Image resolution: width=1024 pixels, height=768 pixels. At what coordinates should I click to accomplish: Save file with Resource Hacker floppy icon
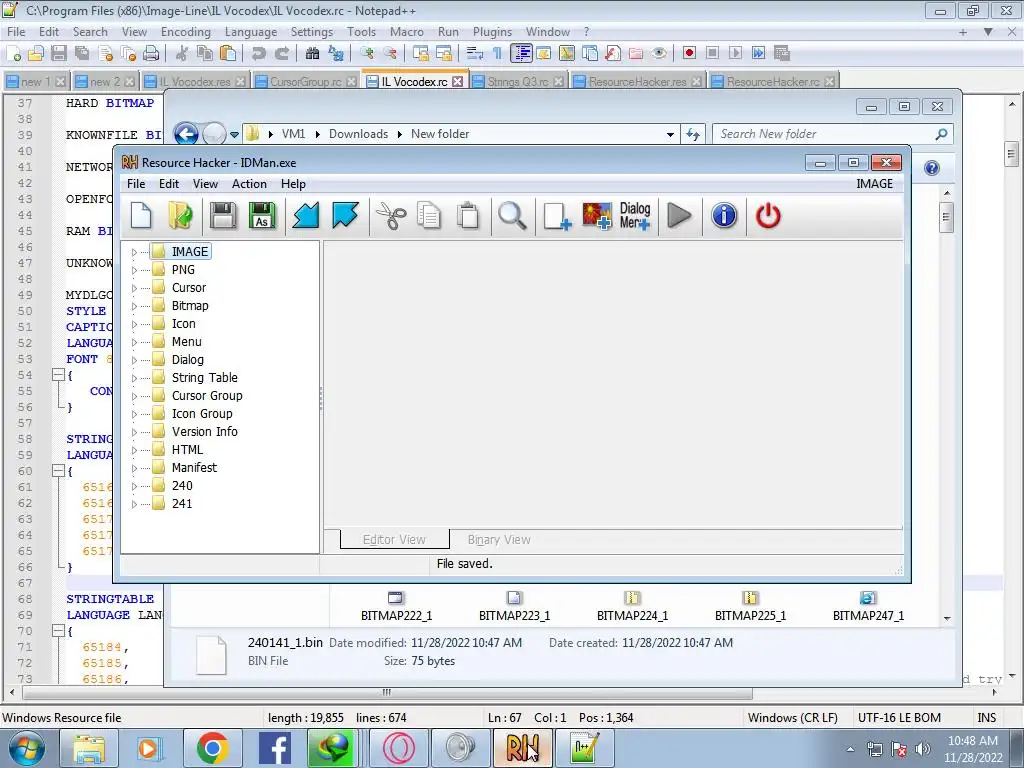coord(223,216)
